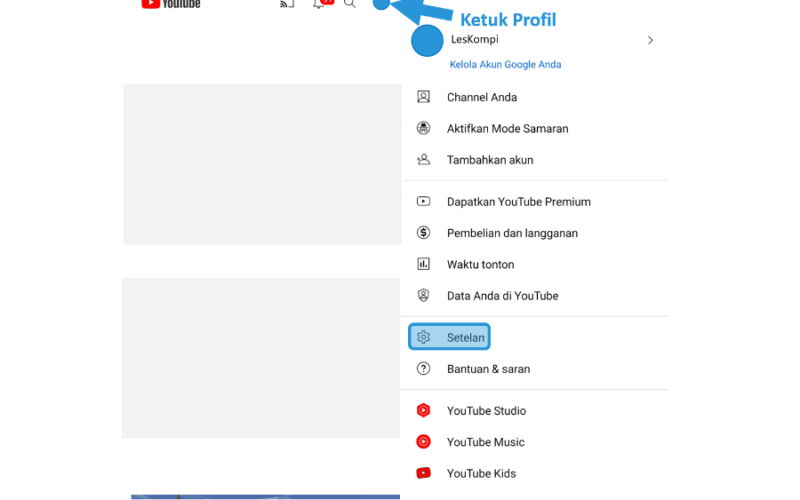Screen dimensions: 800x500
Task: Click the YouTube Music circle icon
Action: (423, 441)
